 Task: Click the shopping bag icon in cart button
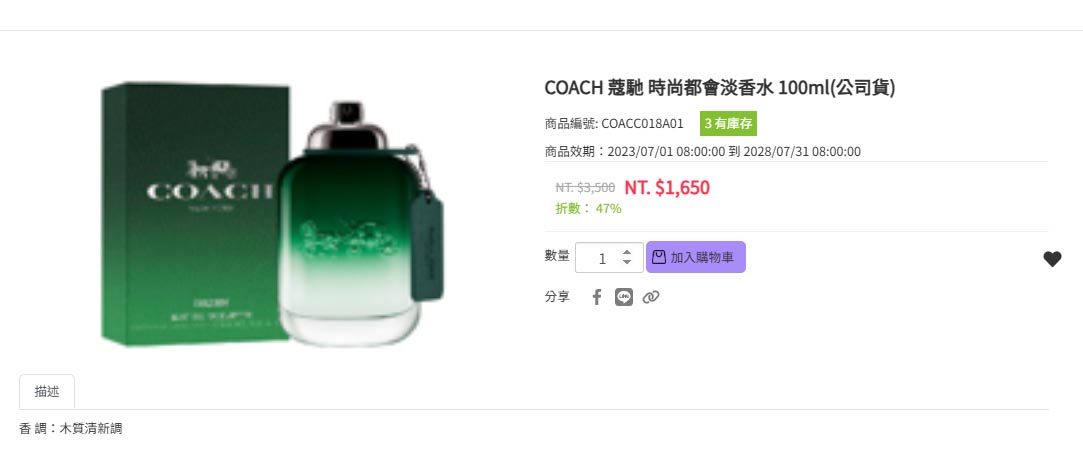pyautogui.click(x=659, y=257)
